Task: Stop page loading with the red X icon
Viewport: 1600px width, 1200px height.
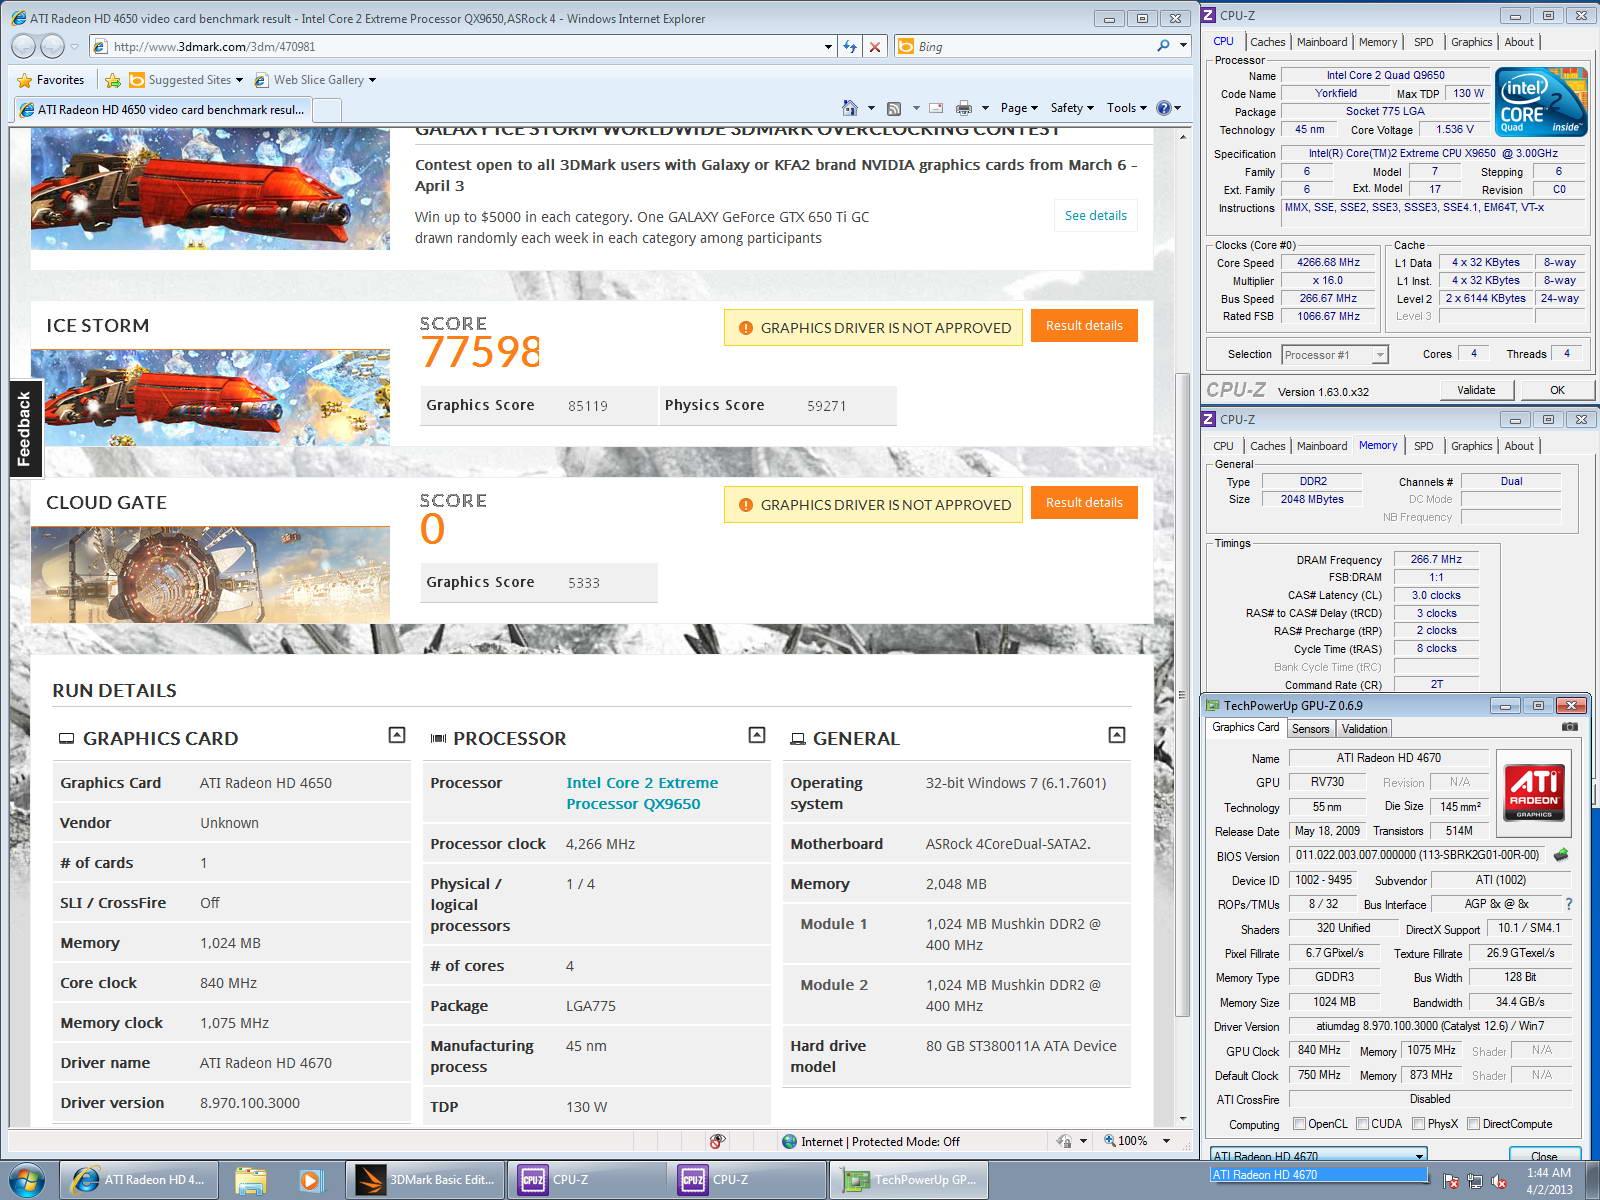Action: click(x=875, y=46)
